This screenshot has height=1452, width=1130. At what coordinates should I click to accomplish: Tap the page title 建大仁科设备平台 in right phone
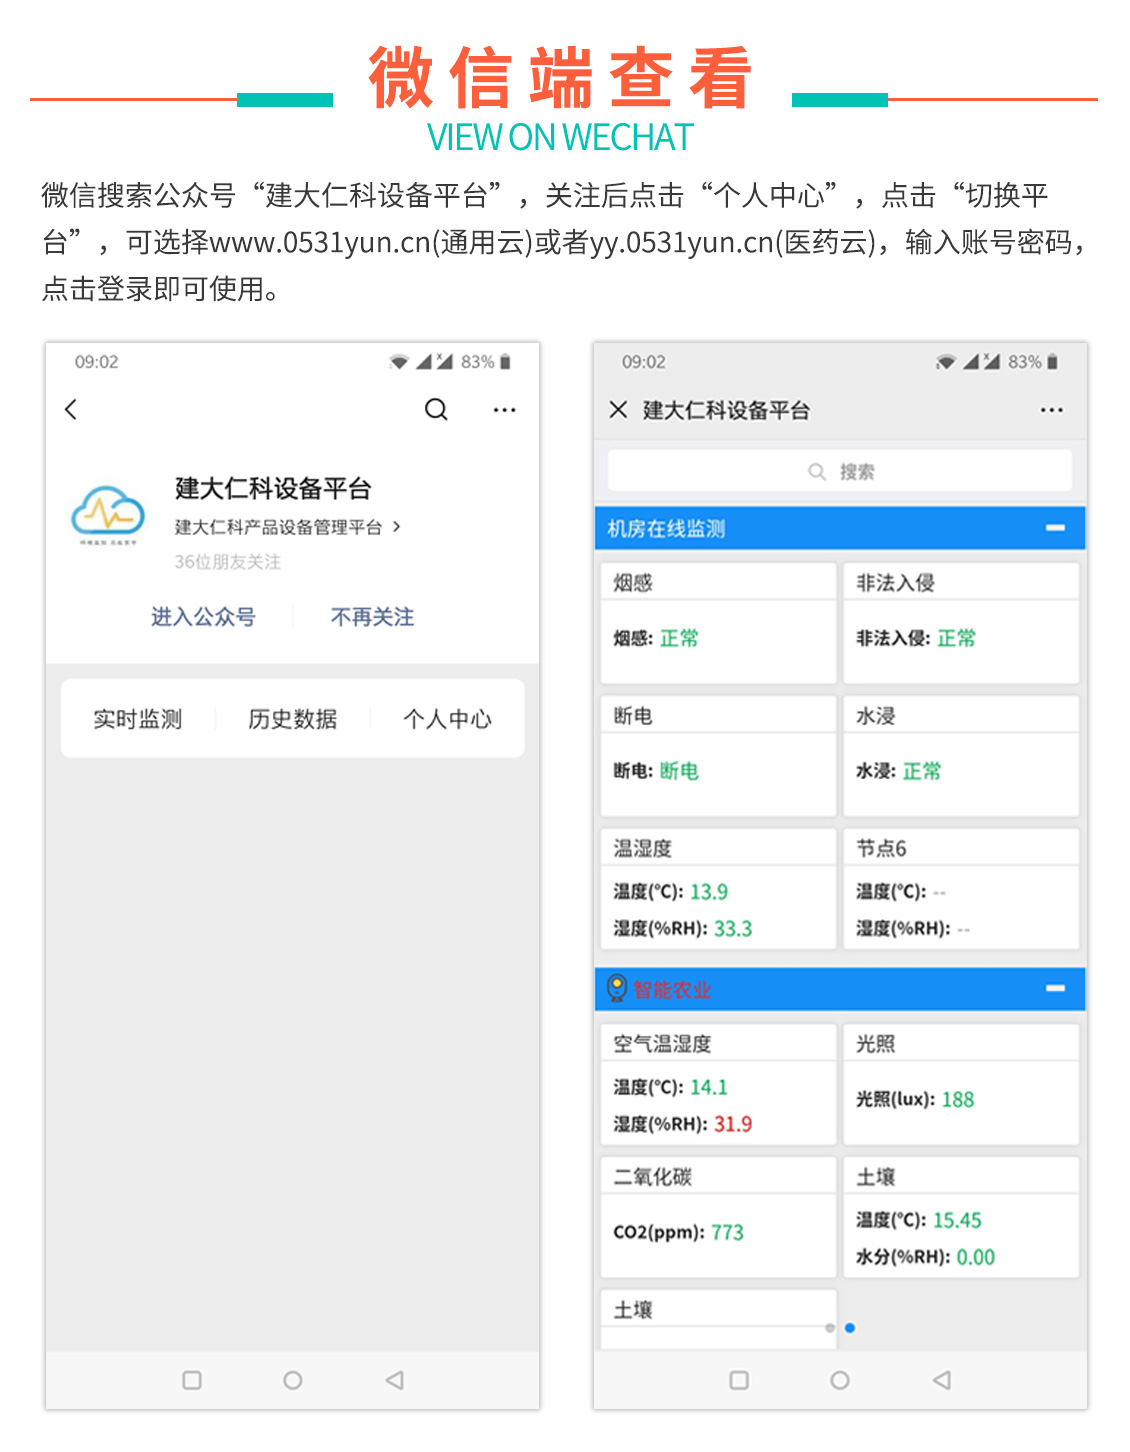click(x=726, y=410)
